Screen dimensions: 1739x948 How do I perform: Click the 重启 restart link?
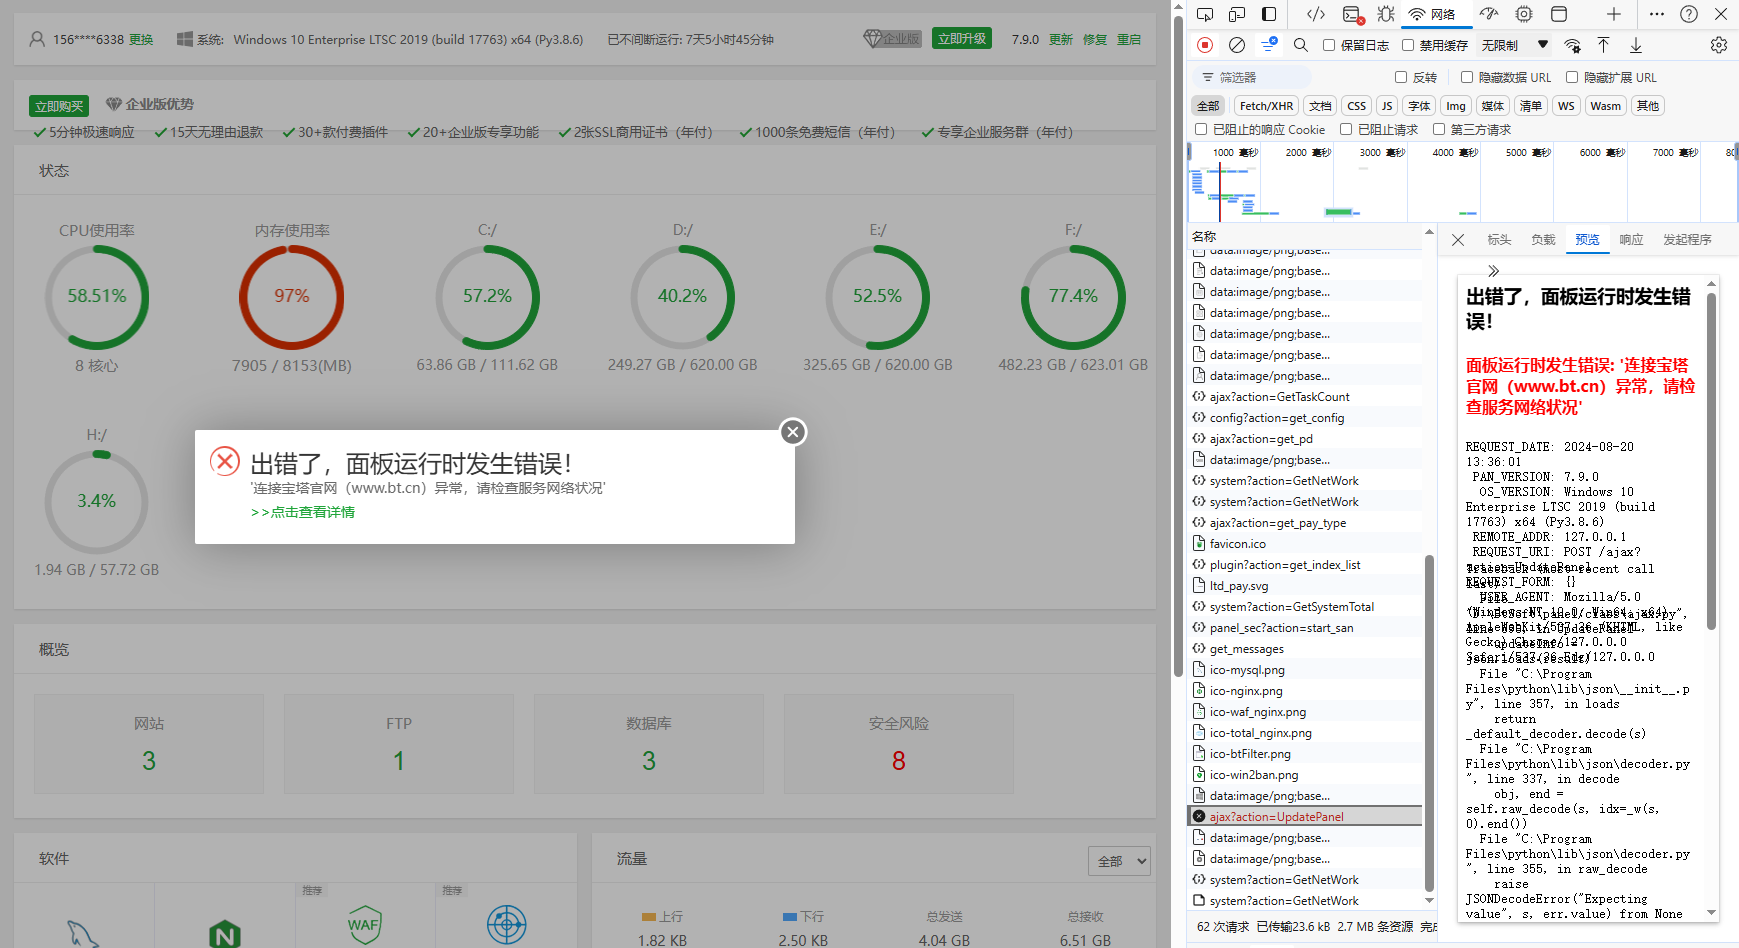1129,39
